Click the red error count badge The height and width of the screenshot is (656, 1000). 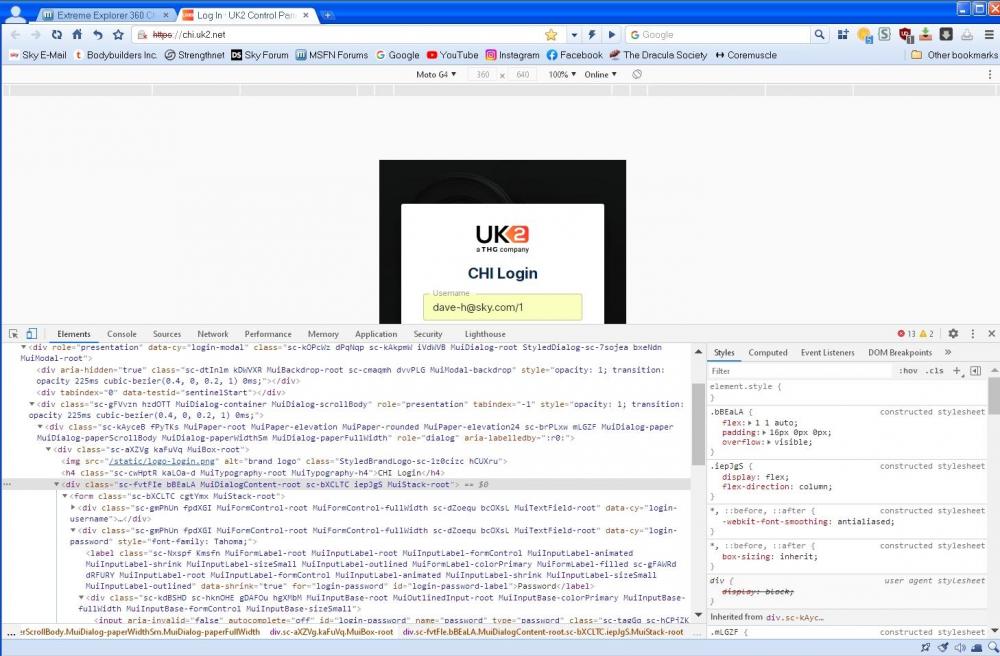(906, 334)
